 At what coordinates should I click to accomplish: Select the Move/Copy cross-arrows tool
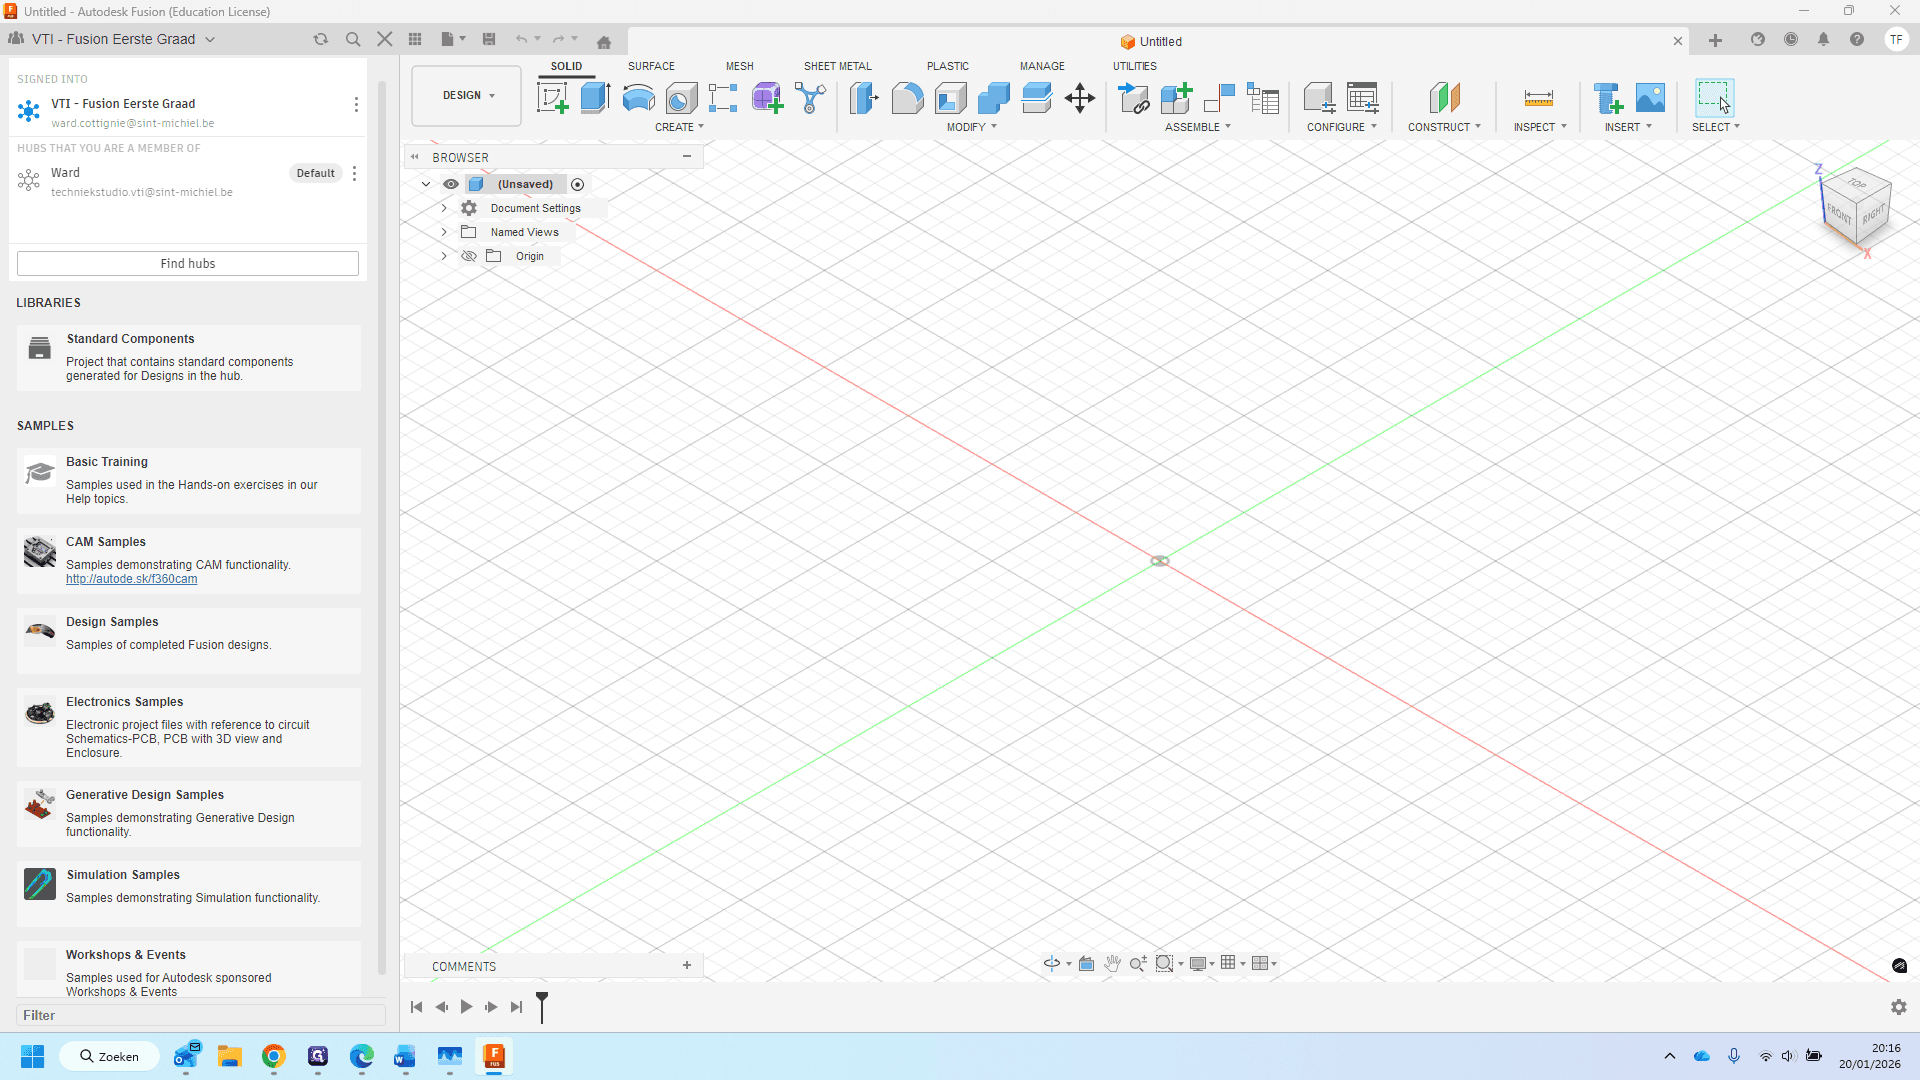[1080, 98]
